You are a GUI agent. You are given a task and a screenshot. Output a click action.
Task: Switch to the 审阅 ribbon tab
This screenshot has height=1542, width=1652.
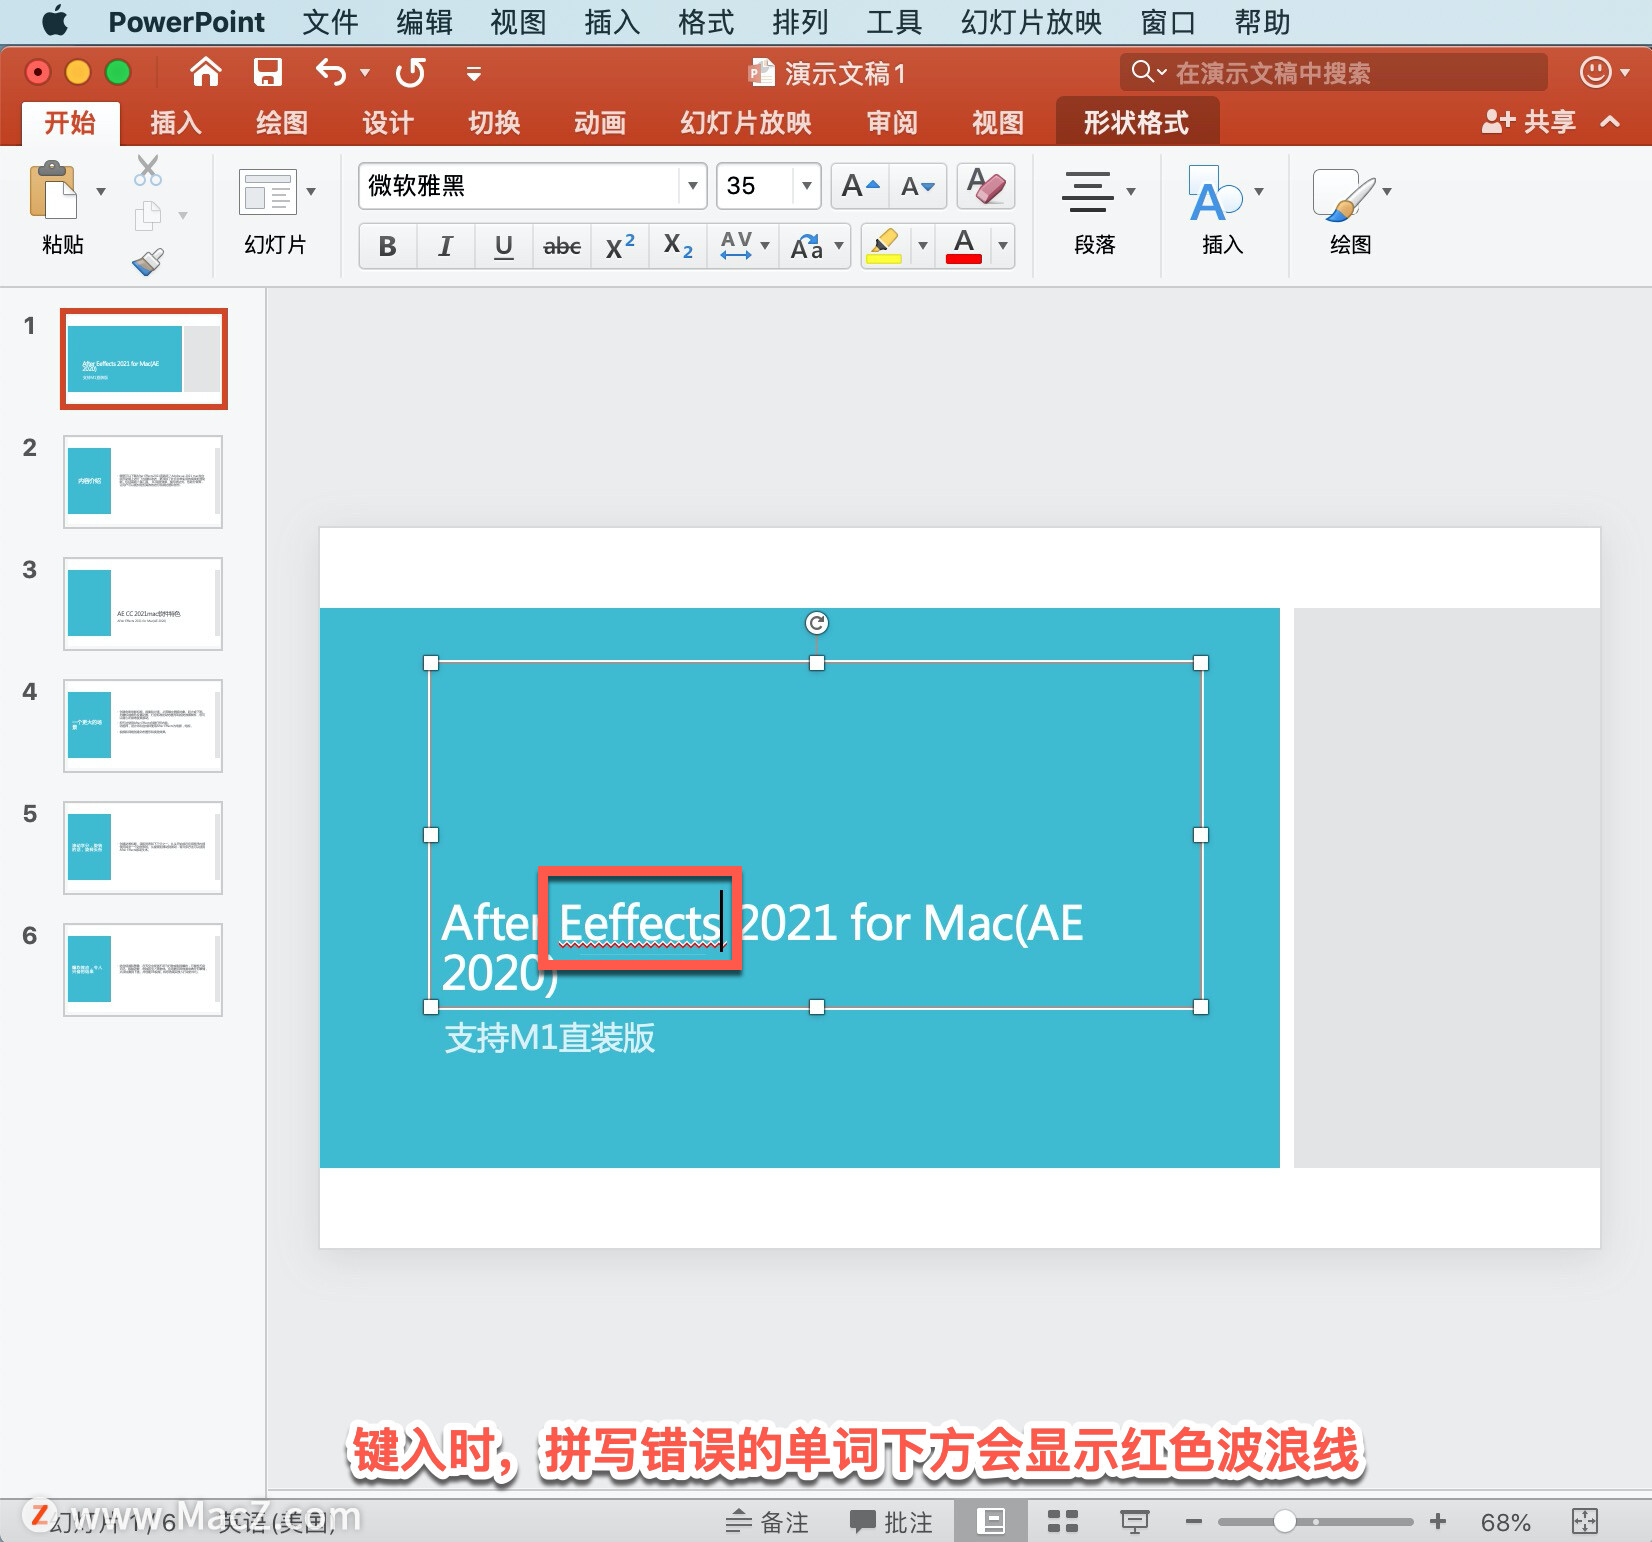click(x=891, y=123)
